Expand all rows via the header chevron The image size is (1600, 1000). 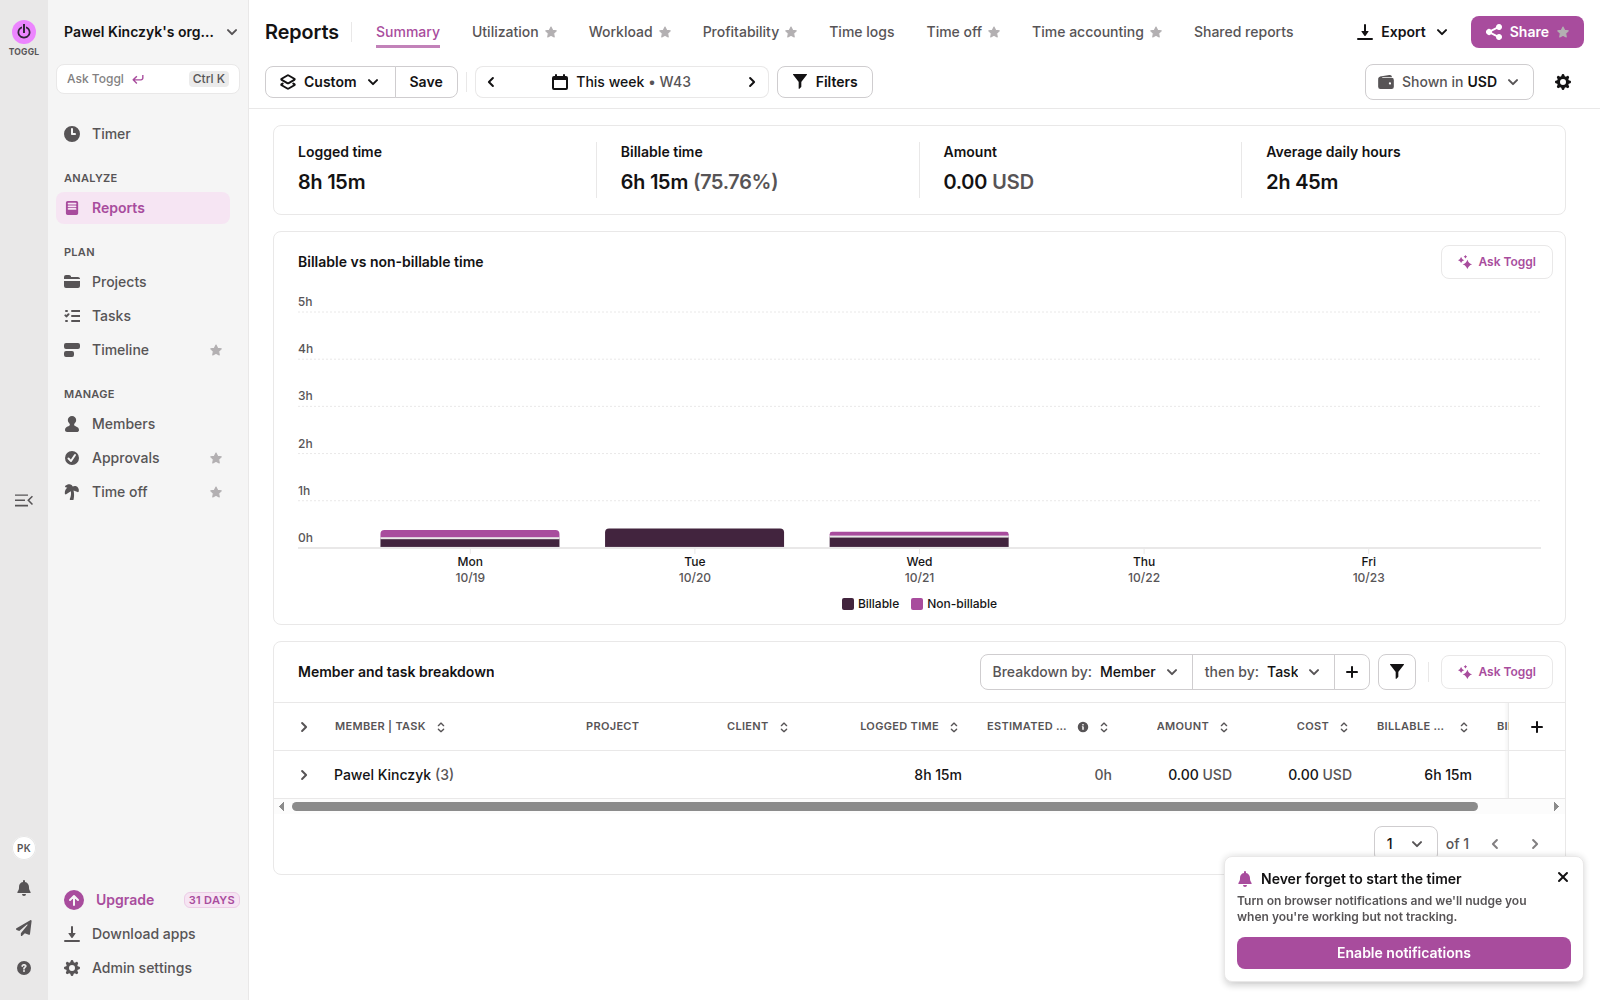pyautogui.click(x=304, y=727)
